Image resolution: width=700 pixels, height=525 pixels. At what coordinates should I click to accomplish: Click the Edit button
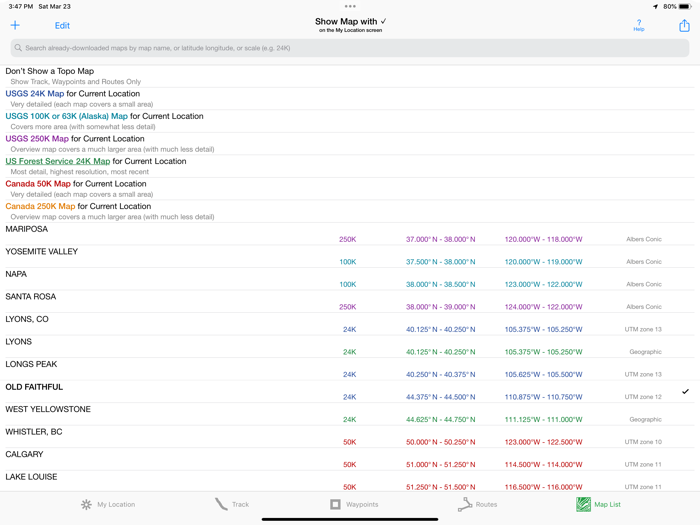pos(62,25)
